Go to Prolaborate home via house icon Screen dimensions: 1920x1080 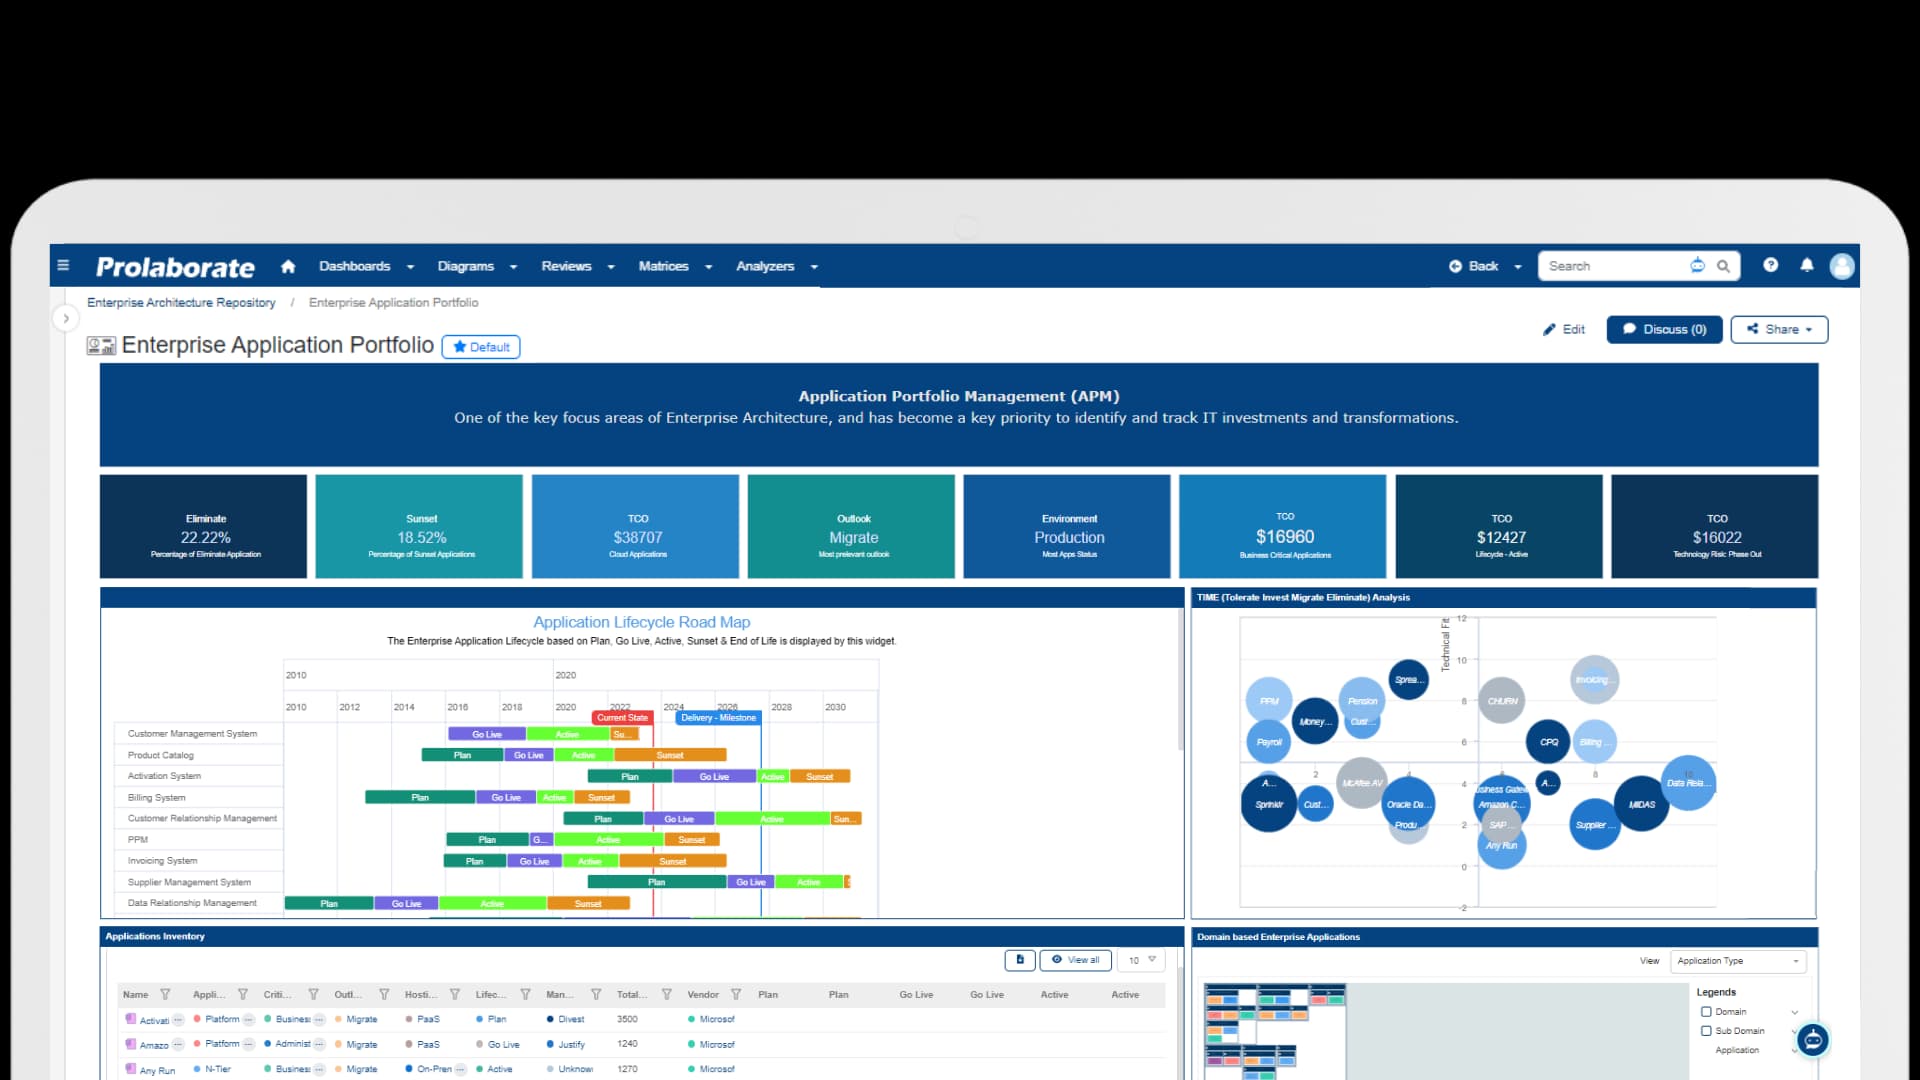(x=288, y=266)
